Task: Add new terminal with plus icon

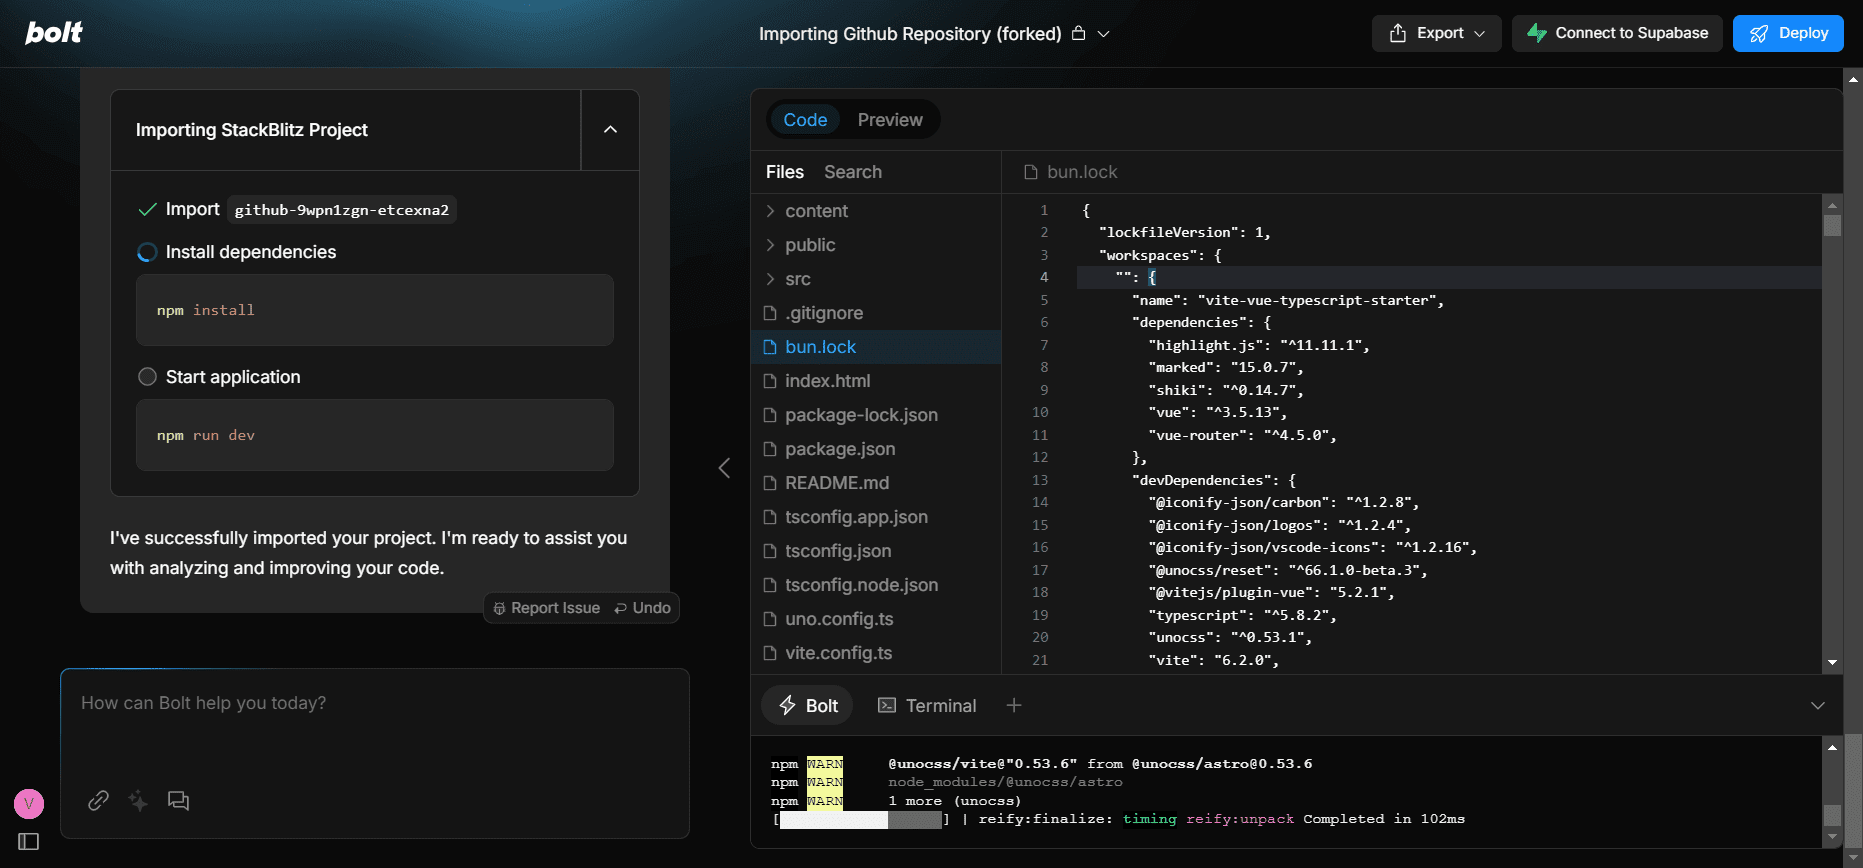Action: (x=1014, y=705)
